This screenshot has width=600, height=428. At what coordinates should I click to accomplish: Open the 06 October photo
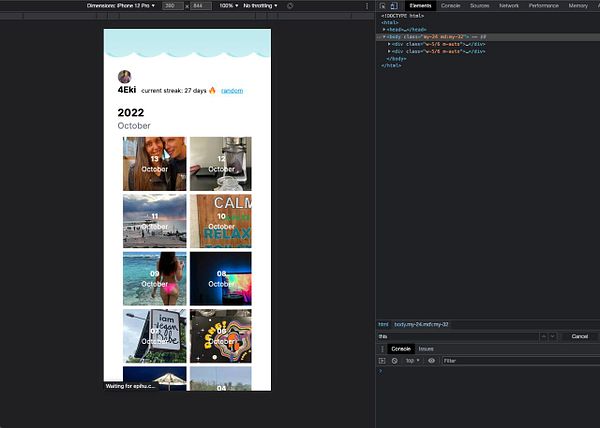pos(221,336)
